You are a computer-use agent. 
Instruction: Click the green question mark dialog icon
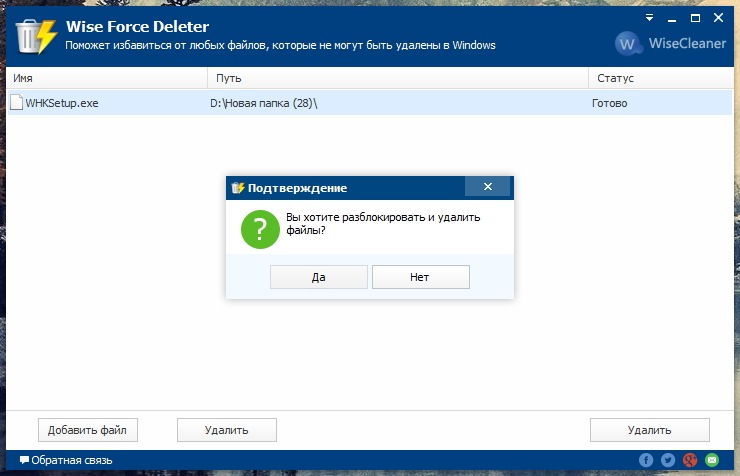(x=260, y=229)
